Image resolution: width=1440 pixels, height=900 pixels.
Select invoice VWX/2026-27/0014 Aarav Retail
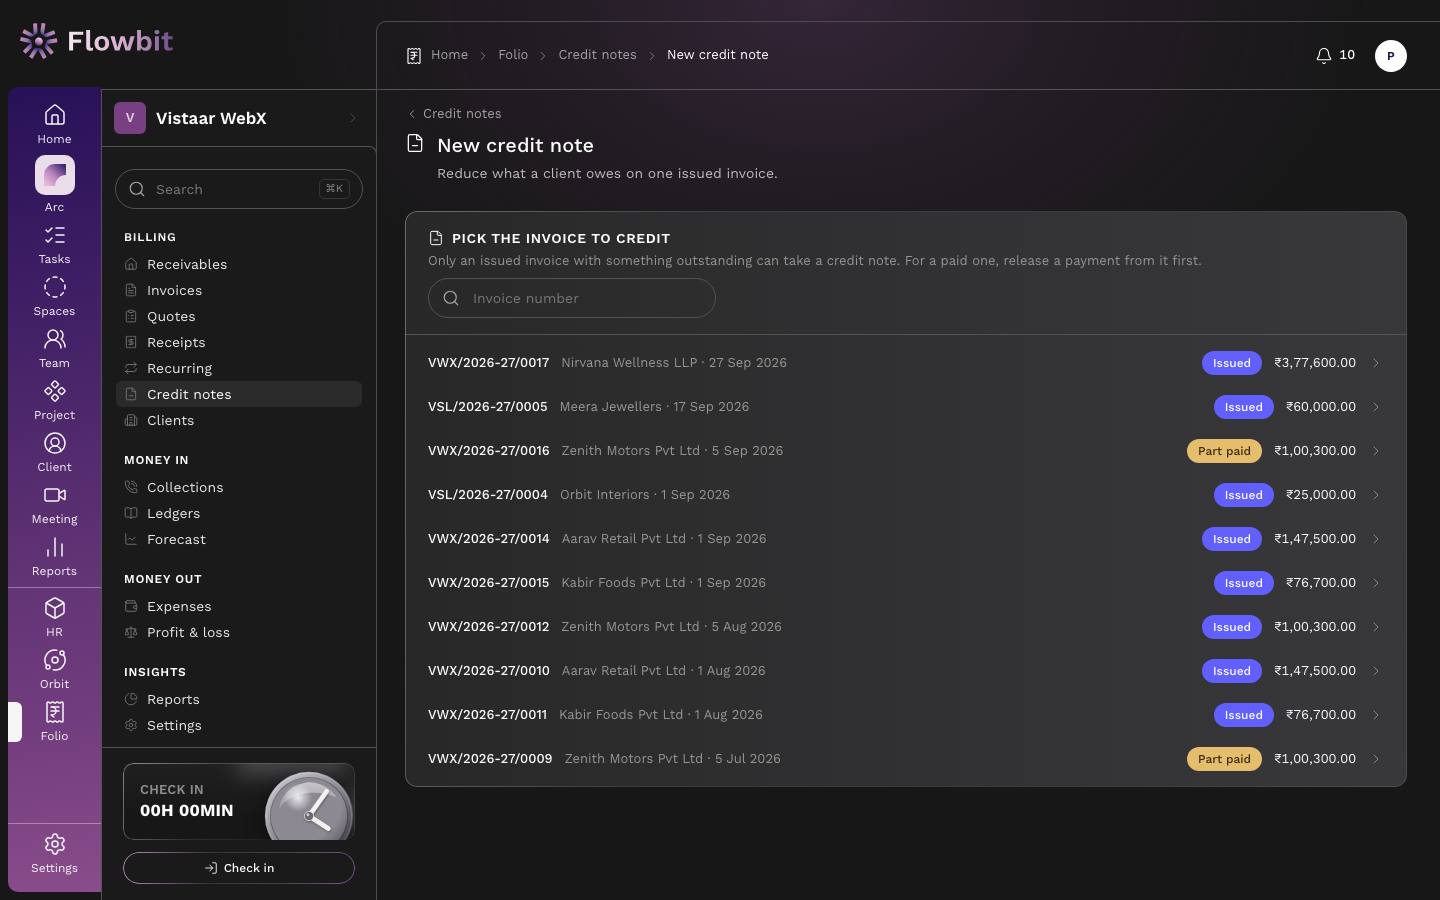pos(906,539)
